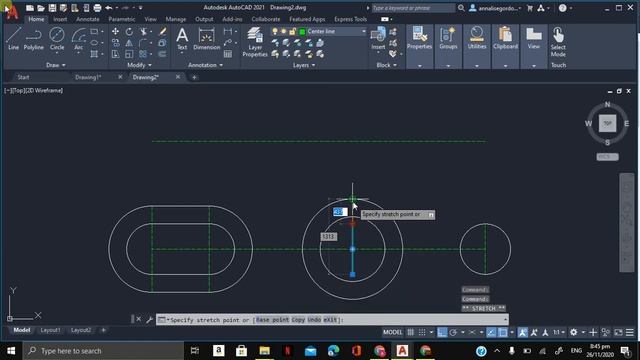Click the Base point option in command line
This screenshot has width=640, height=360.
tap(272, 320)
